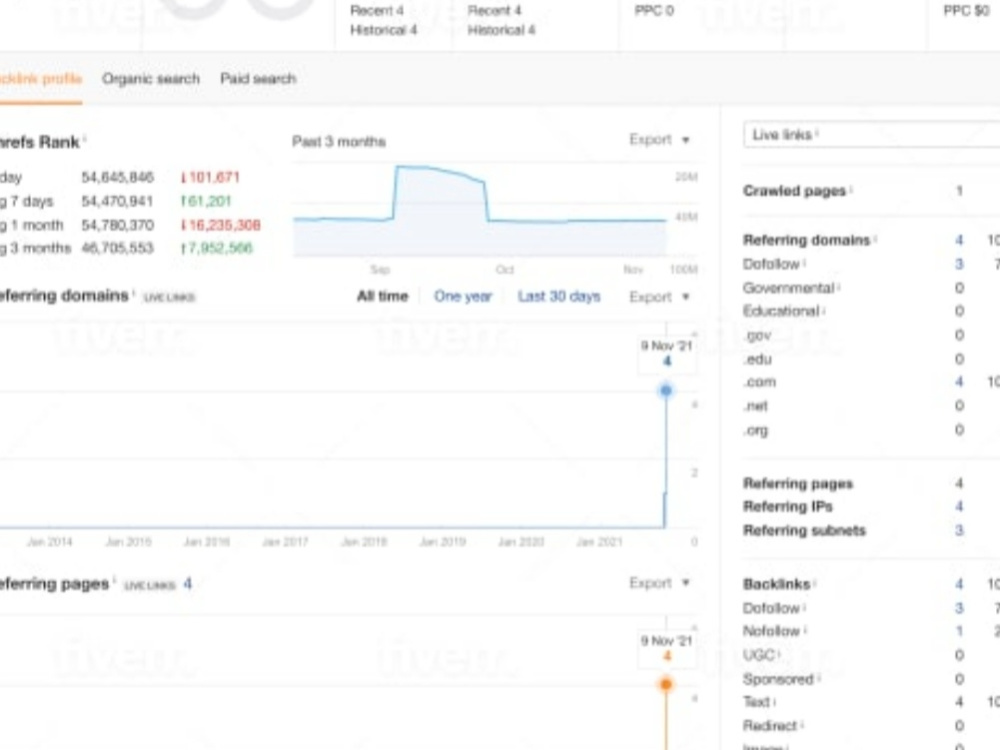Click the Dofollow backlinks value 3

(x=959, y=608)
